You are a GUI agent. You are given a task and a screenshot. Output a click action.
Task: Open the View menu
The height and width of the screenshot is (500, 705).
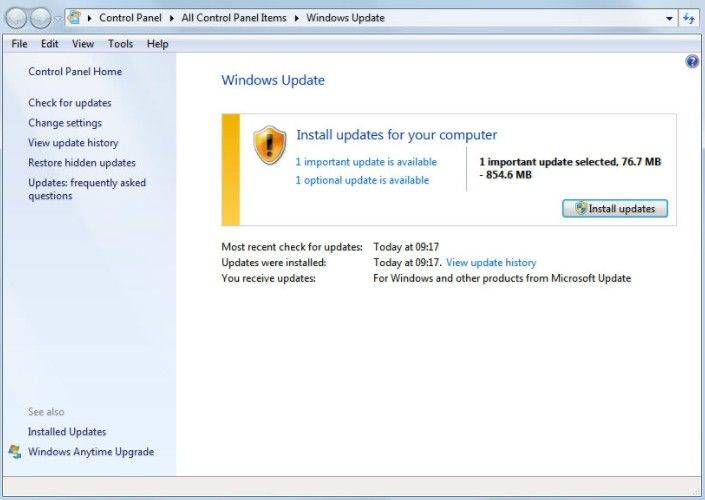pos(83,44)
